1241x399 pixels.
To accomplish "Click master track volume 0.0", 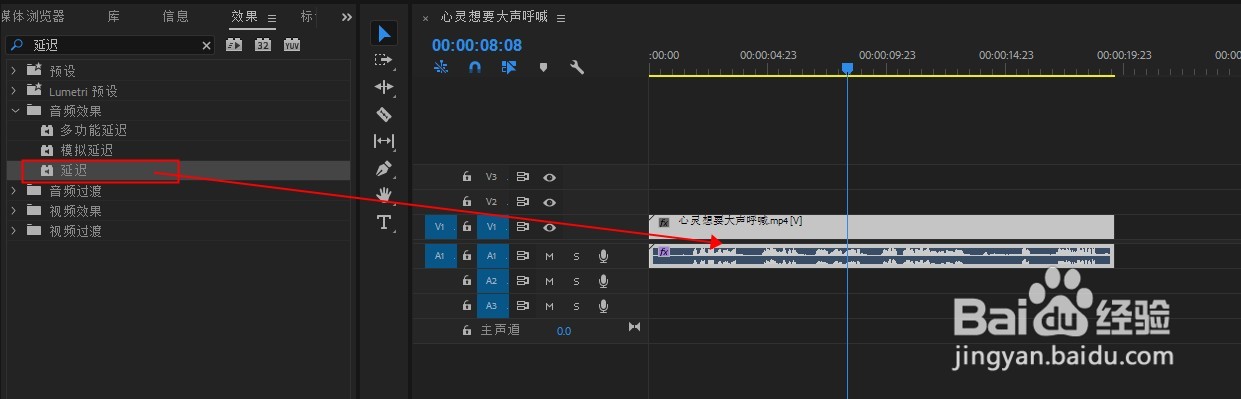I will (564, 331).
